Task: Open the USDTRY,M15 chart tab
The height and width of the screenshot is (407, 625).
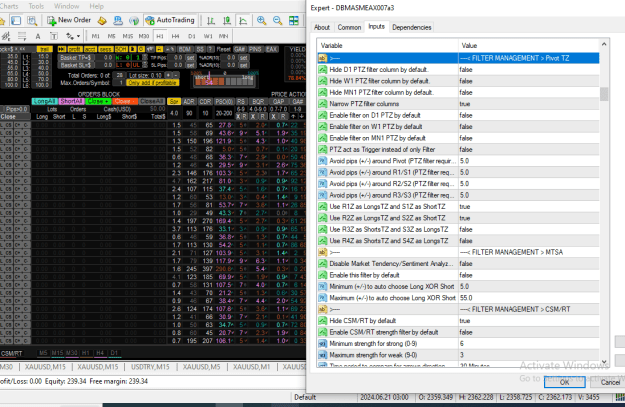Action: [150, 367]
